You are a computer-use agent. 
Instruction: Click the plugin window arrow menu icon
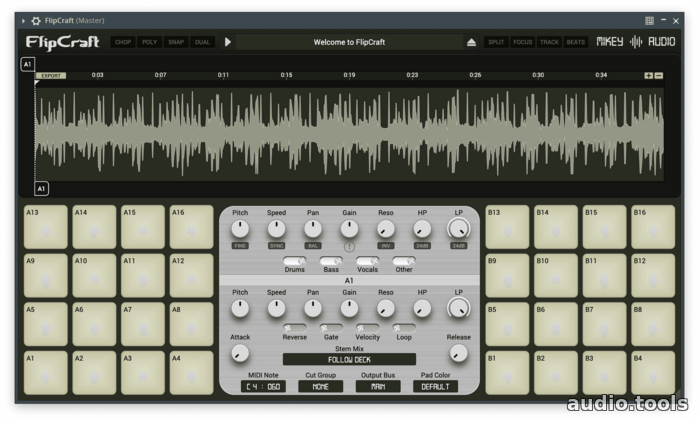pyautogui.click(x=24, y=20)
